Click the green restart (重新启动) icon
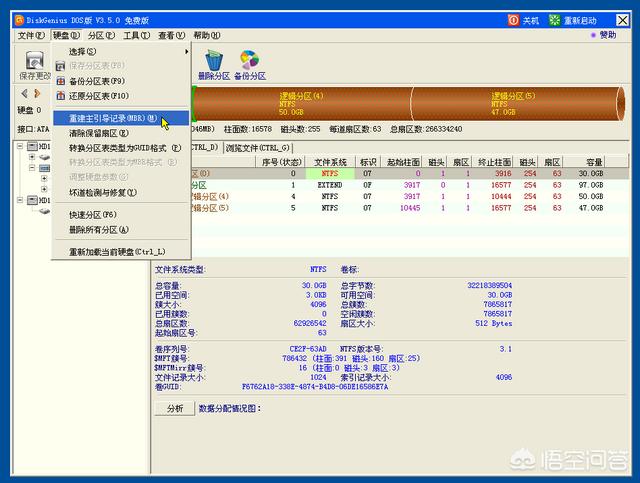Viewport: 640px width, 483px height. click(554, 20)
